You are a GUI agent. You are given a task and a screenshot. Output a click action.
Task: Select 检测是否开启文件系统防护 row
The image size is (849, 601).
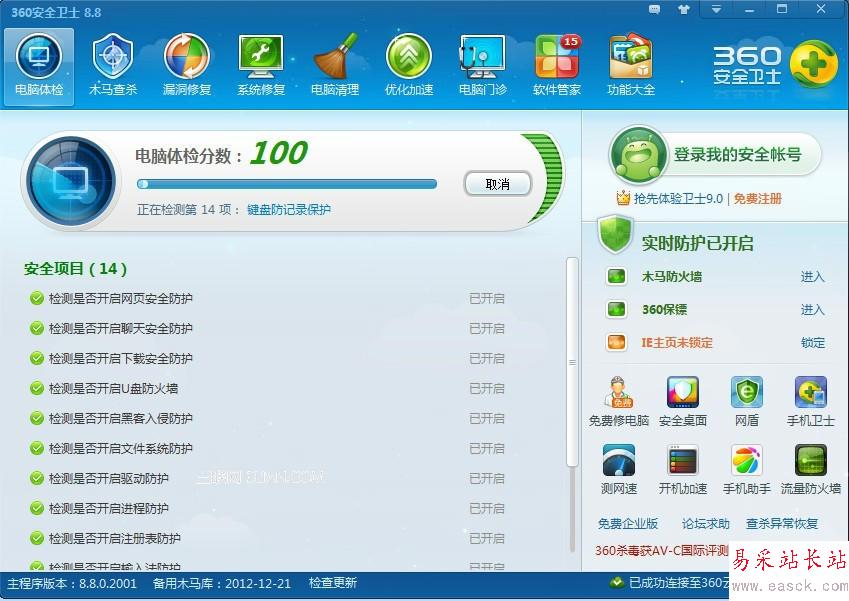click(266, 448)
